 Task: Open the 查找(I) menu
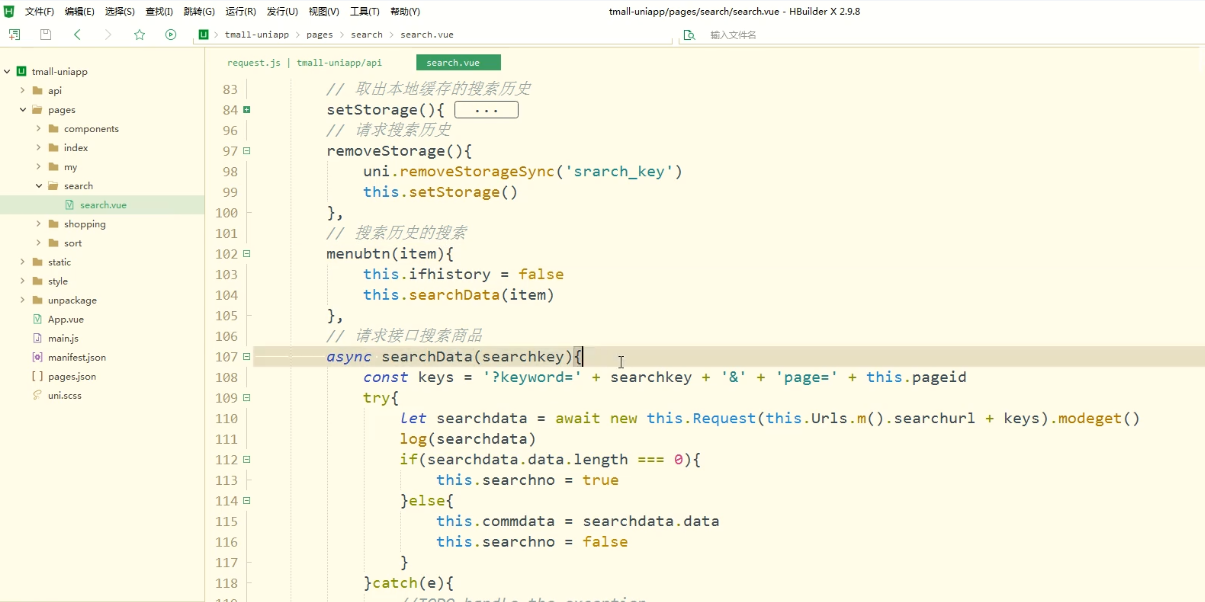click(x=159, y=11)
